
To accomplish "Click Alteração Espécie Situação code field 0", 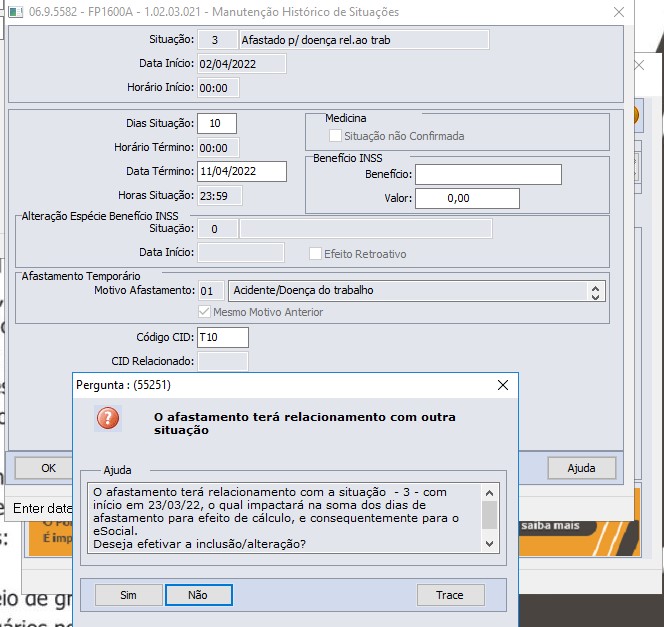I will [x=217, y=229].
